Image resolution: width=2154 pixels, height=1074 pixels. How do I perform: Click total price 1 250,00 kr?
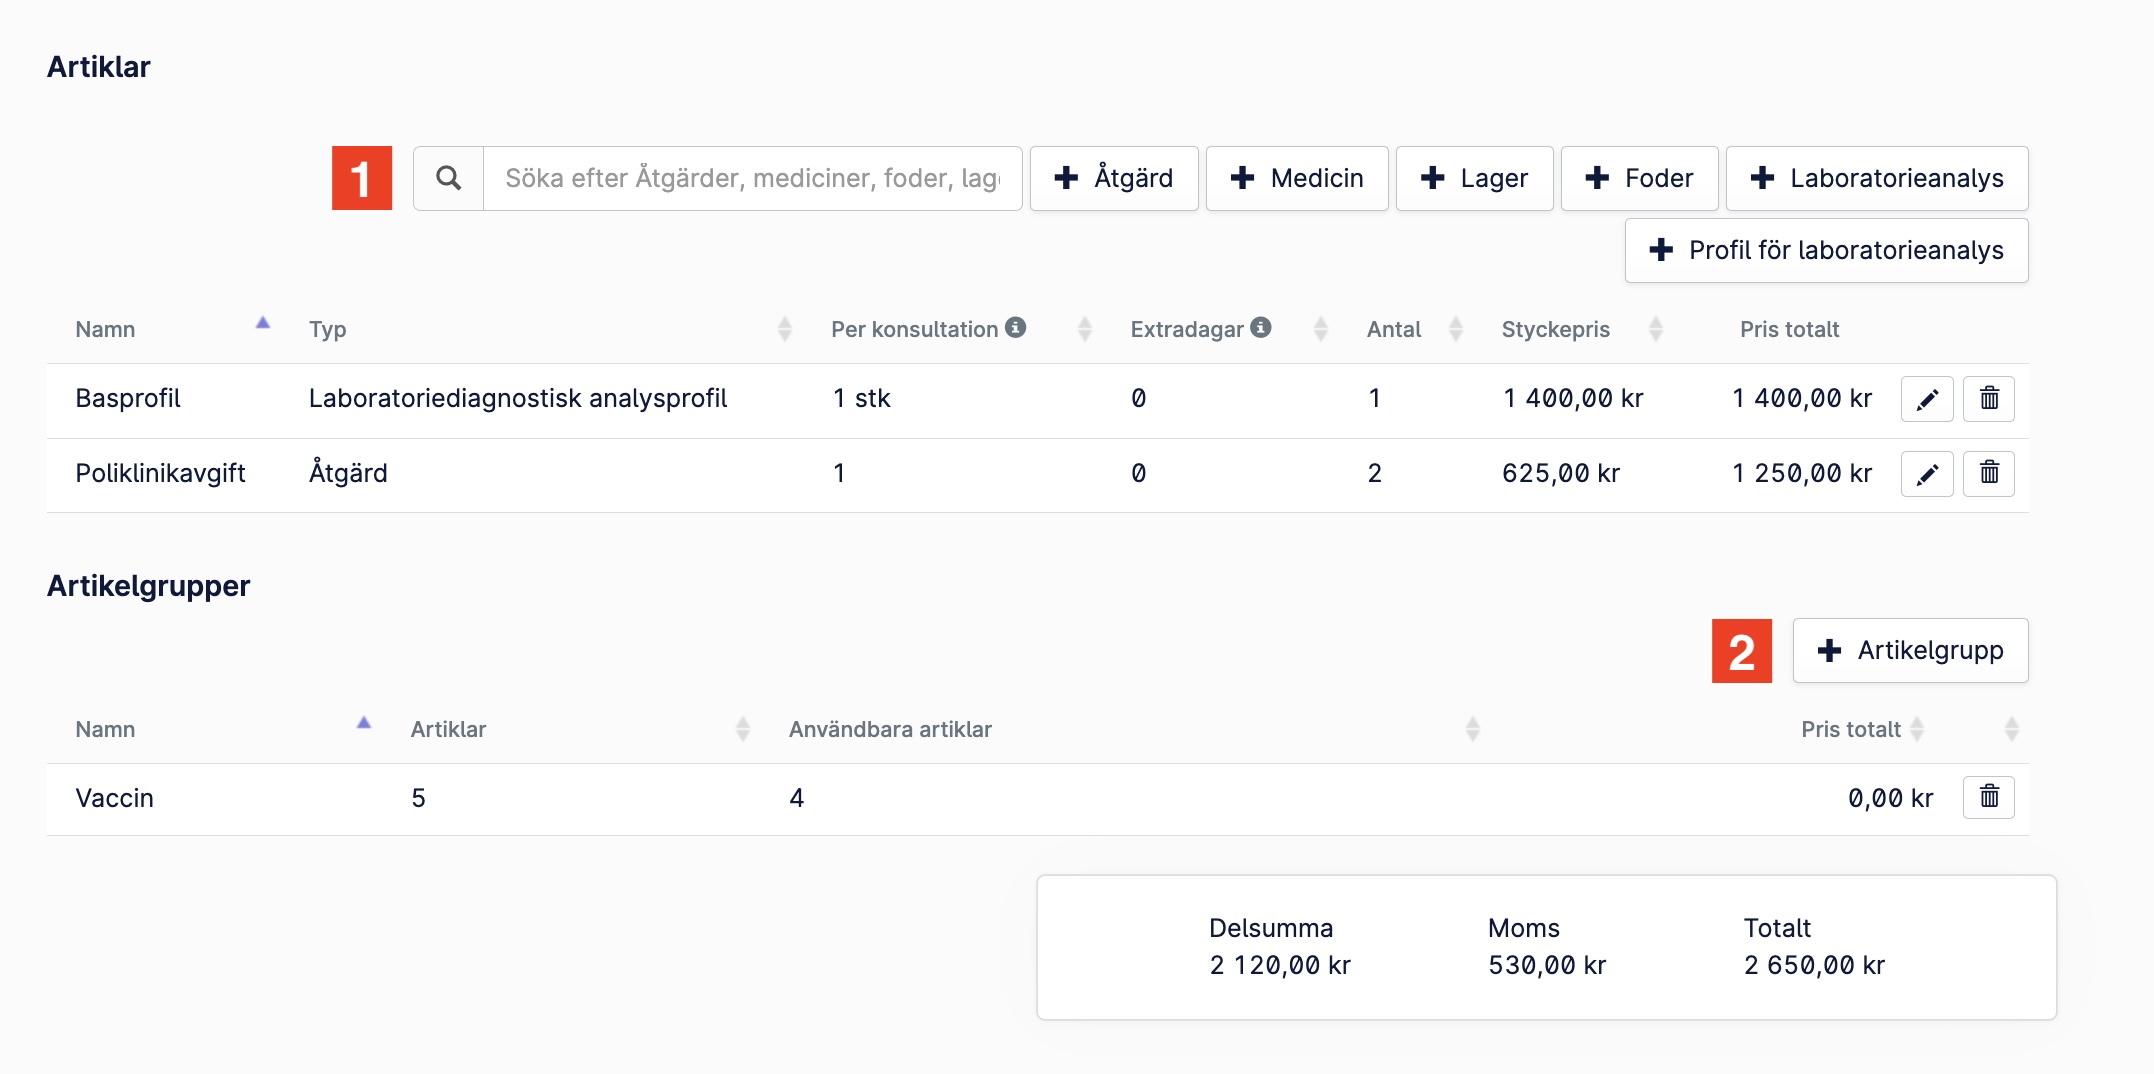point(1802,473)
